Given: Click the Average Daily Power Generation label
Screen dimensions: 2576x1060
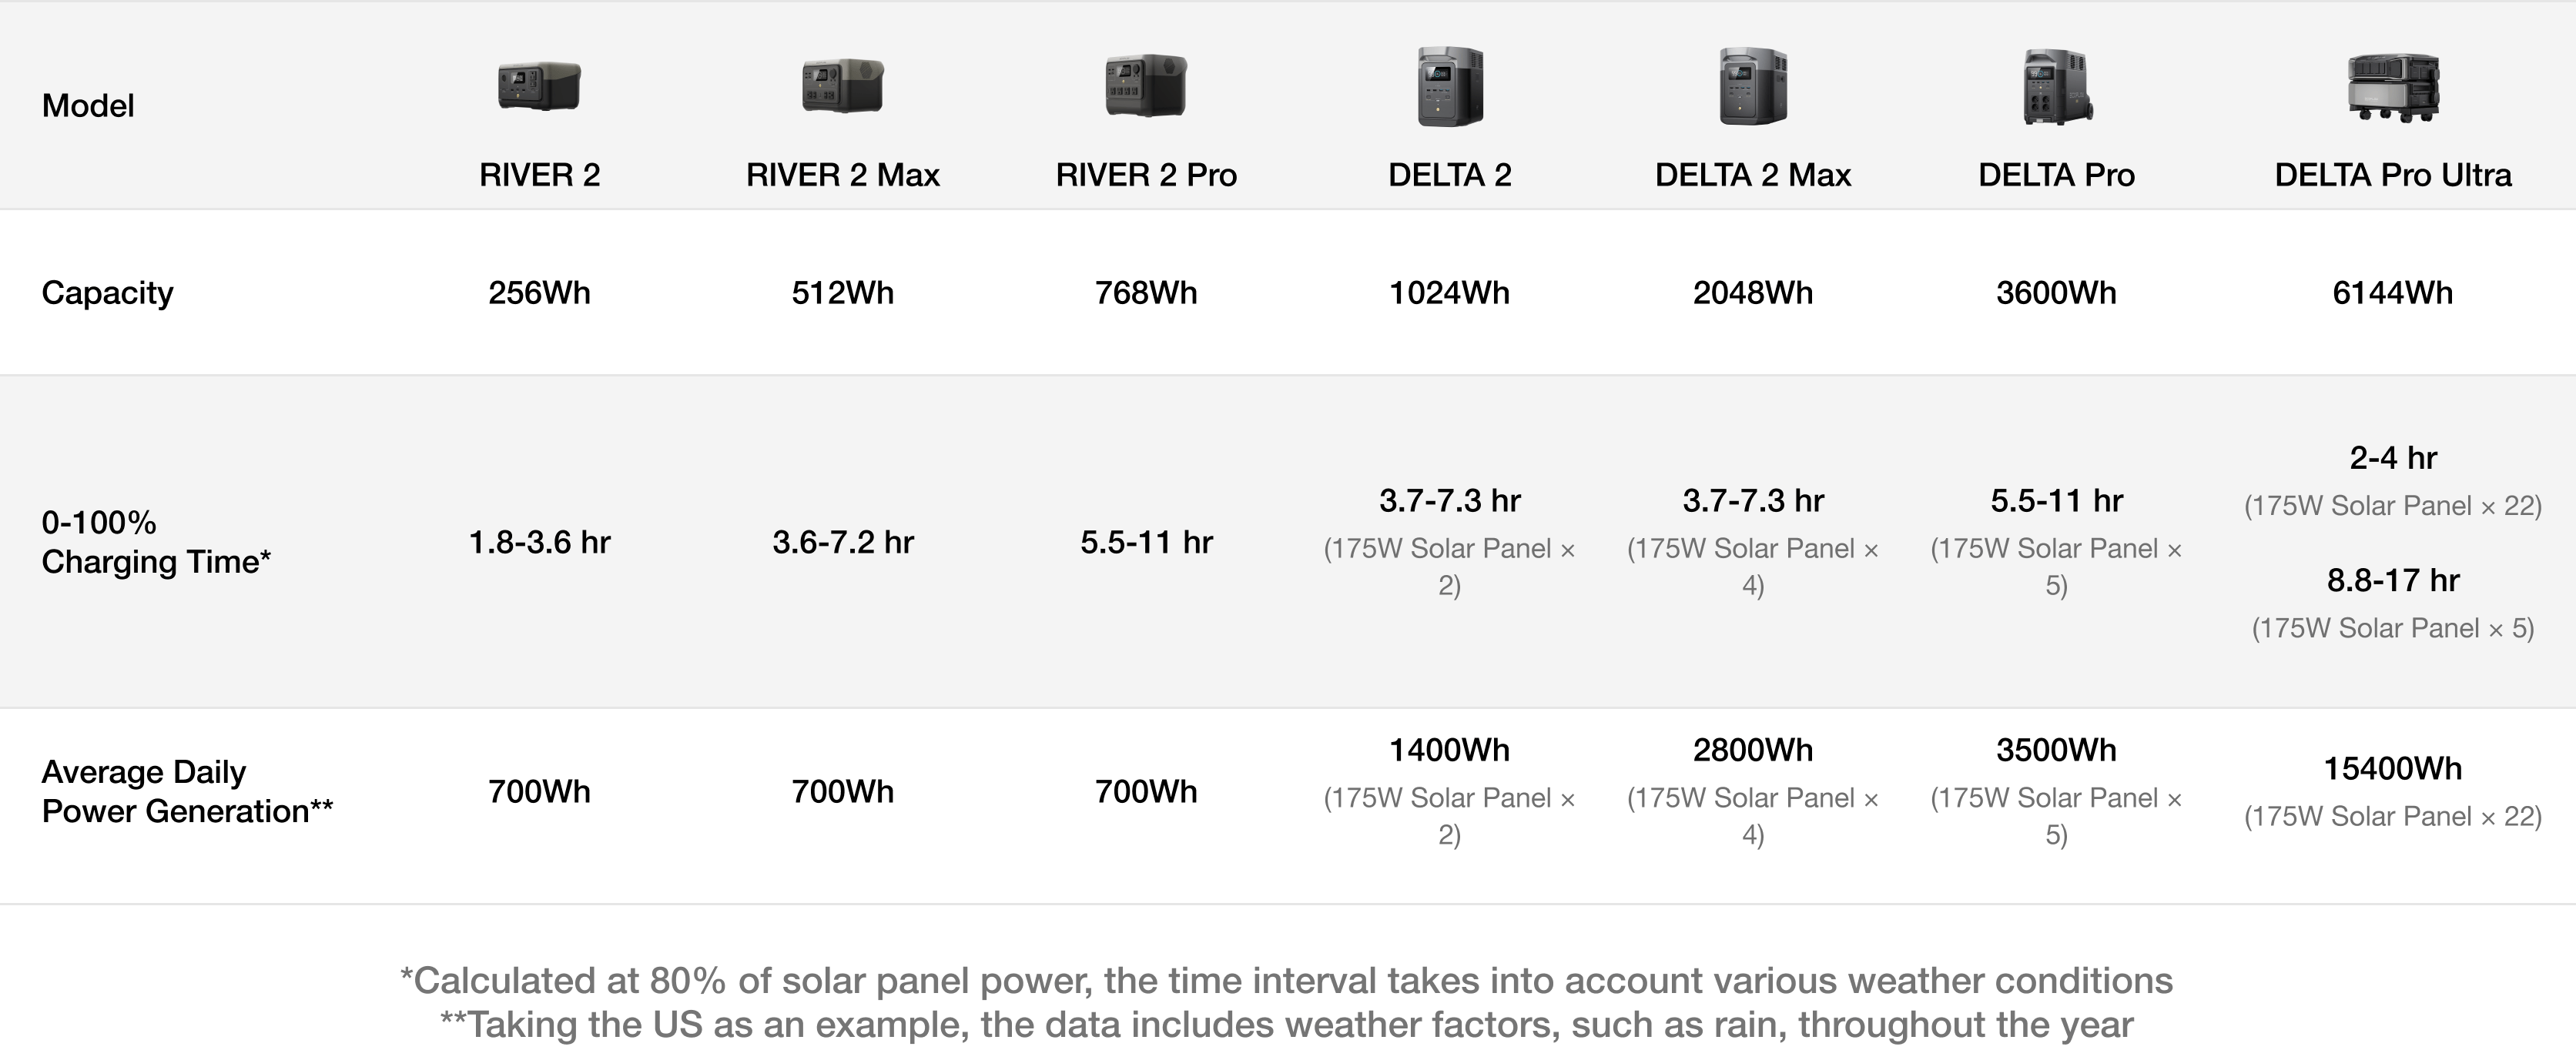Looking at the screenshot, I should pyautogui.click(x=186, y=791).
